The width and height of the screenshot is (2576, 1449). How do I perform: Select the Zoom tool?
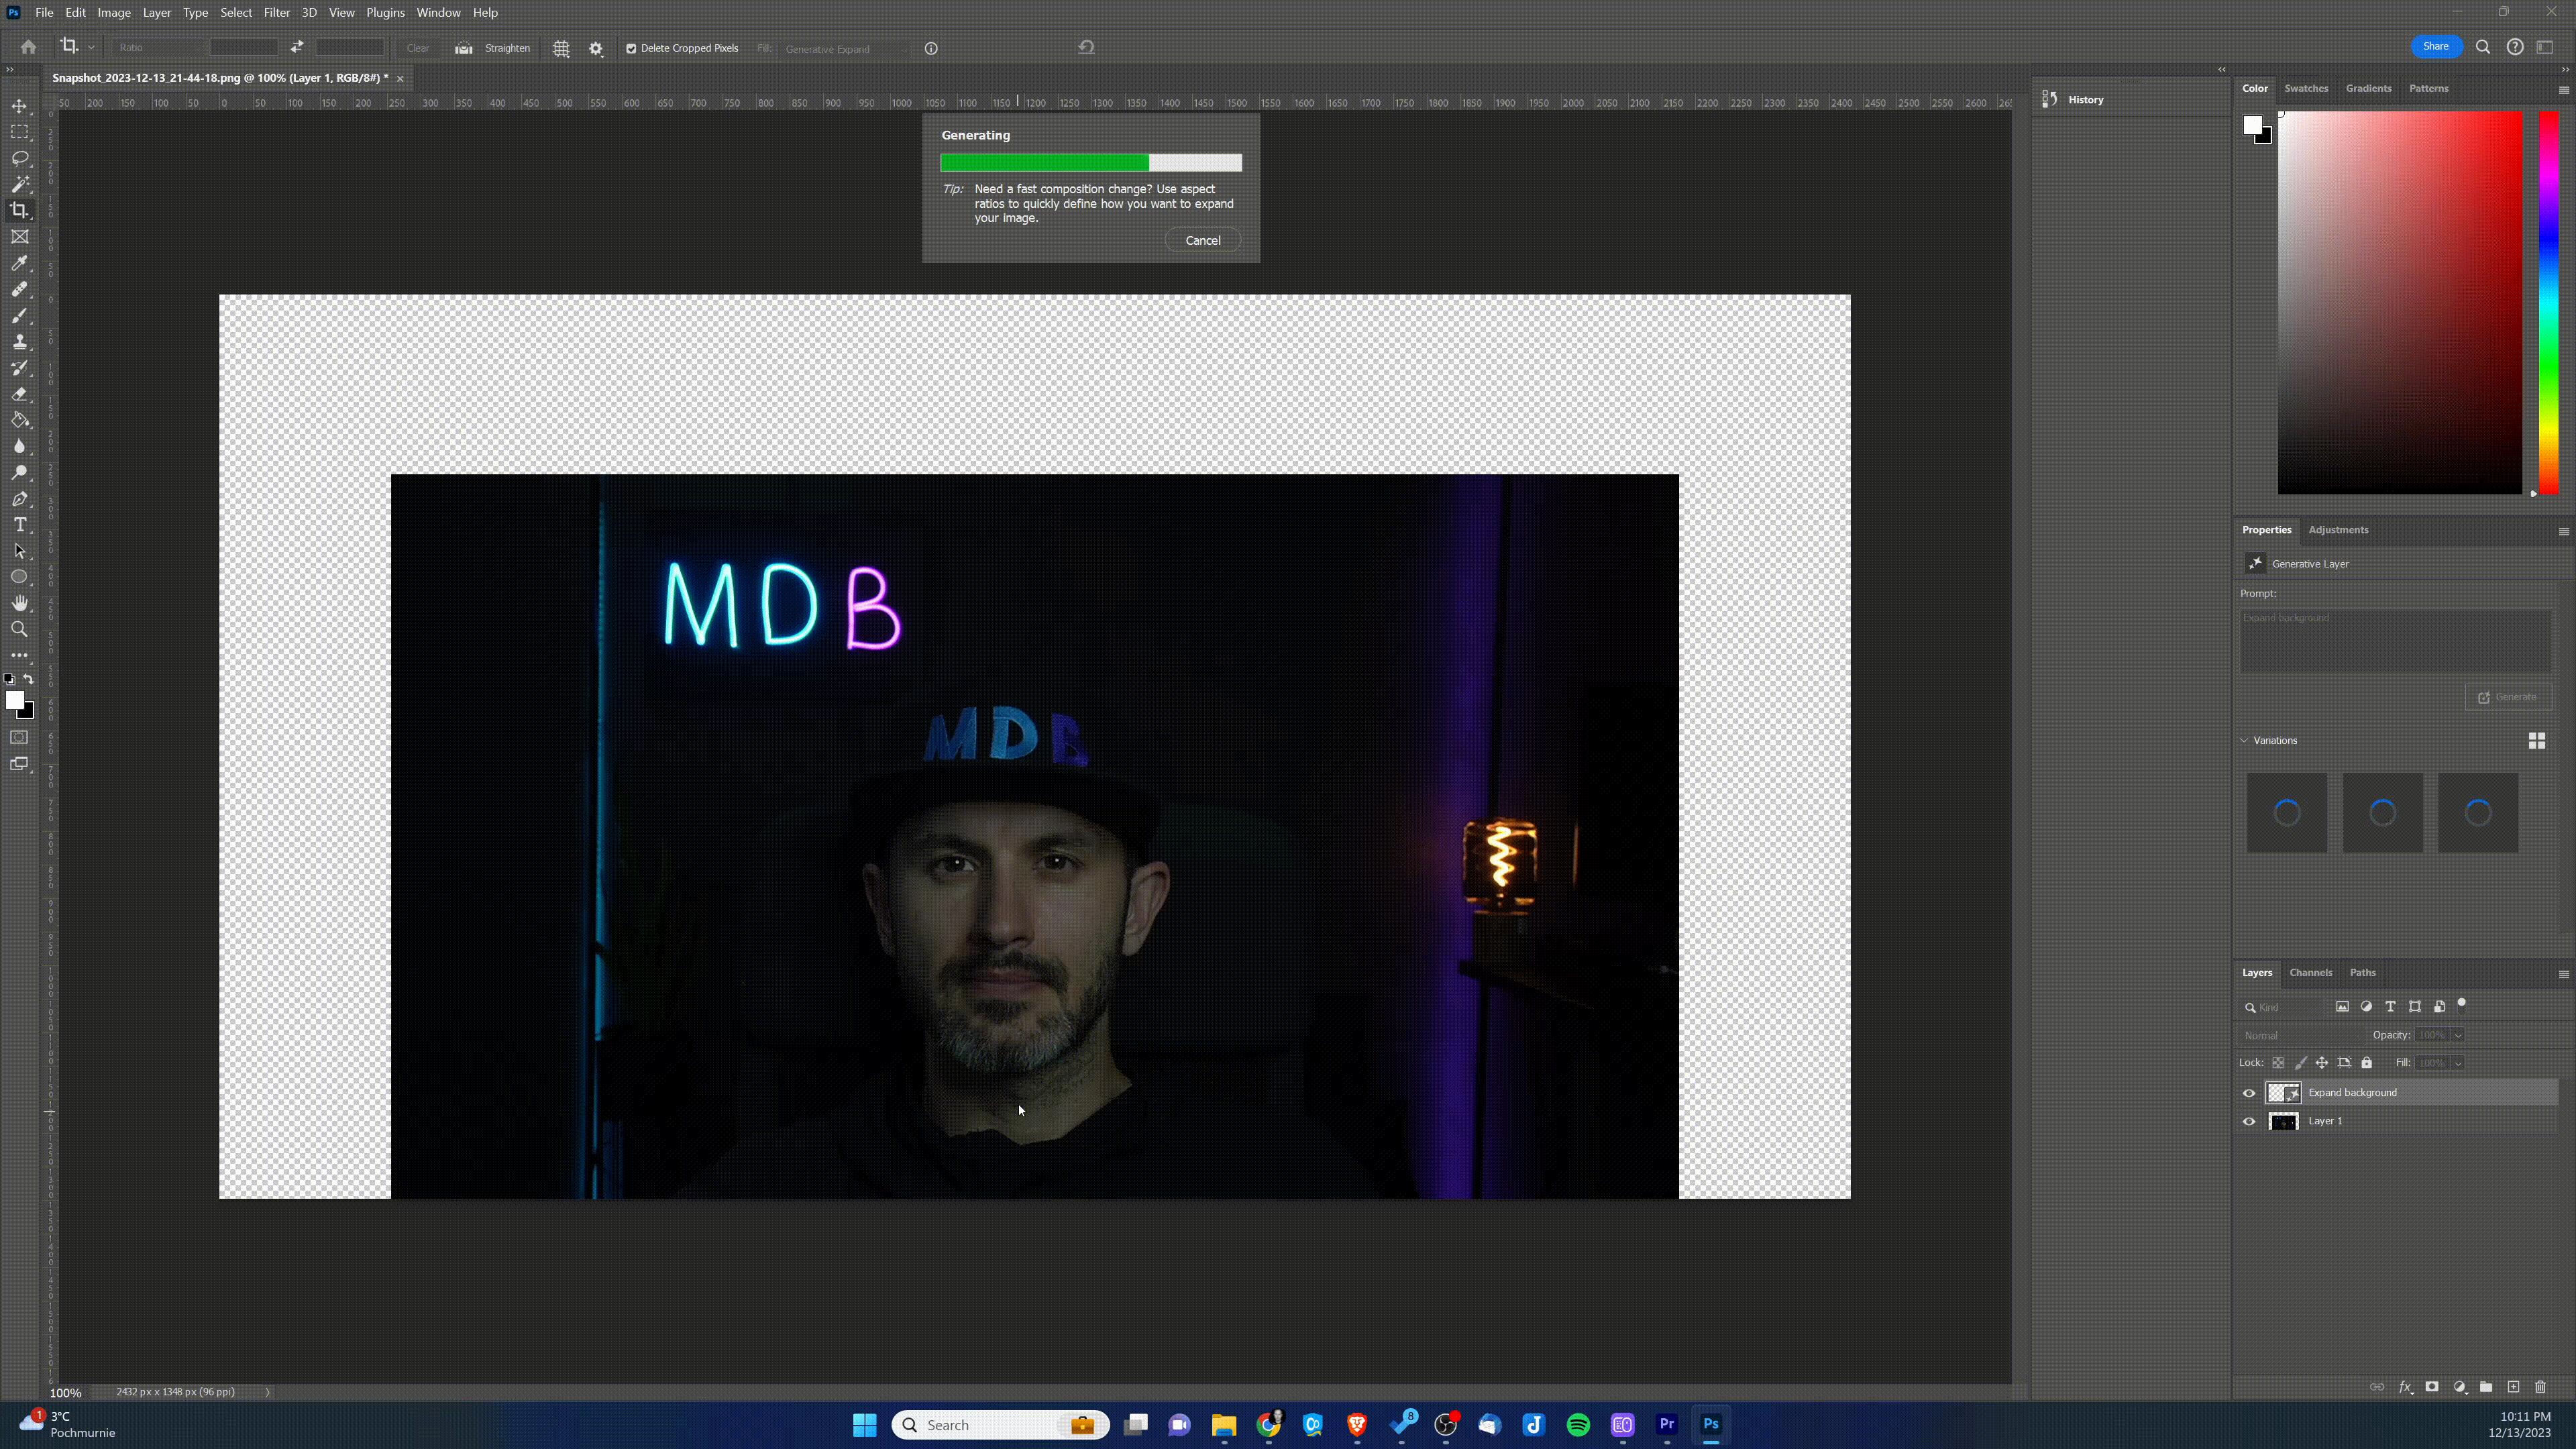pyautogui.click(x=20, y=629)
